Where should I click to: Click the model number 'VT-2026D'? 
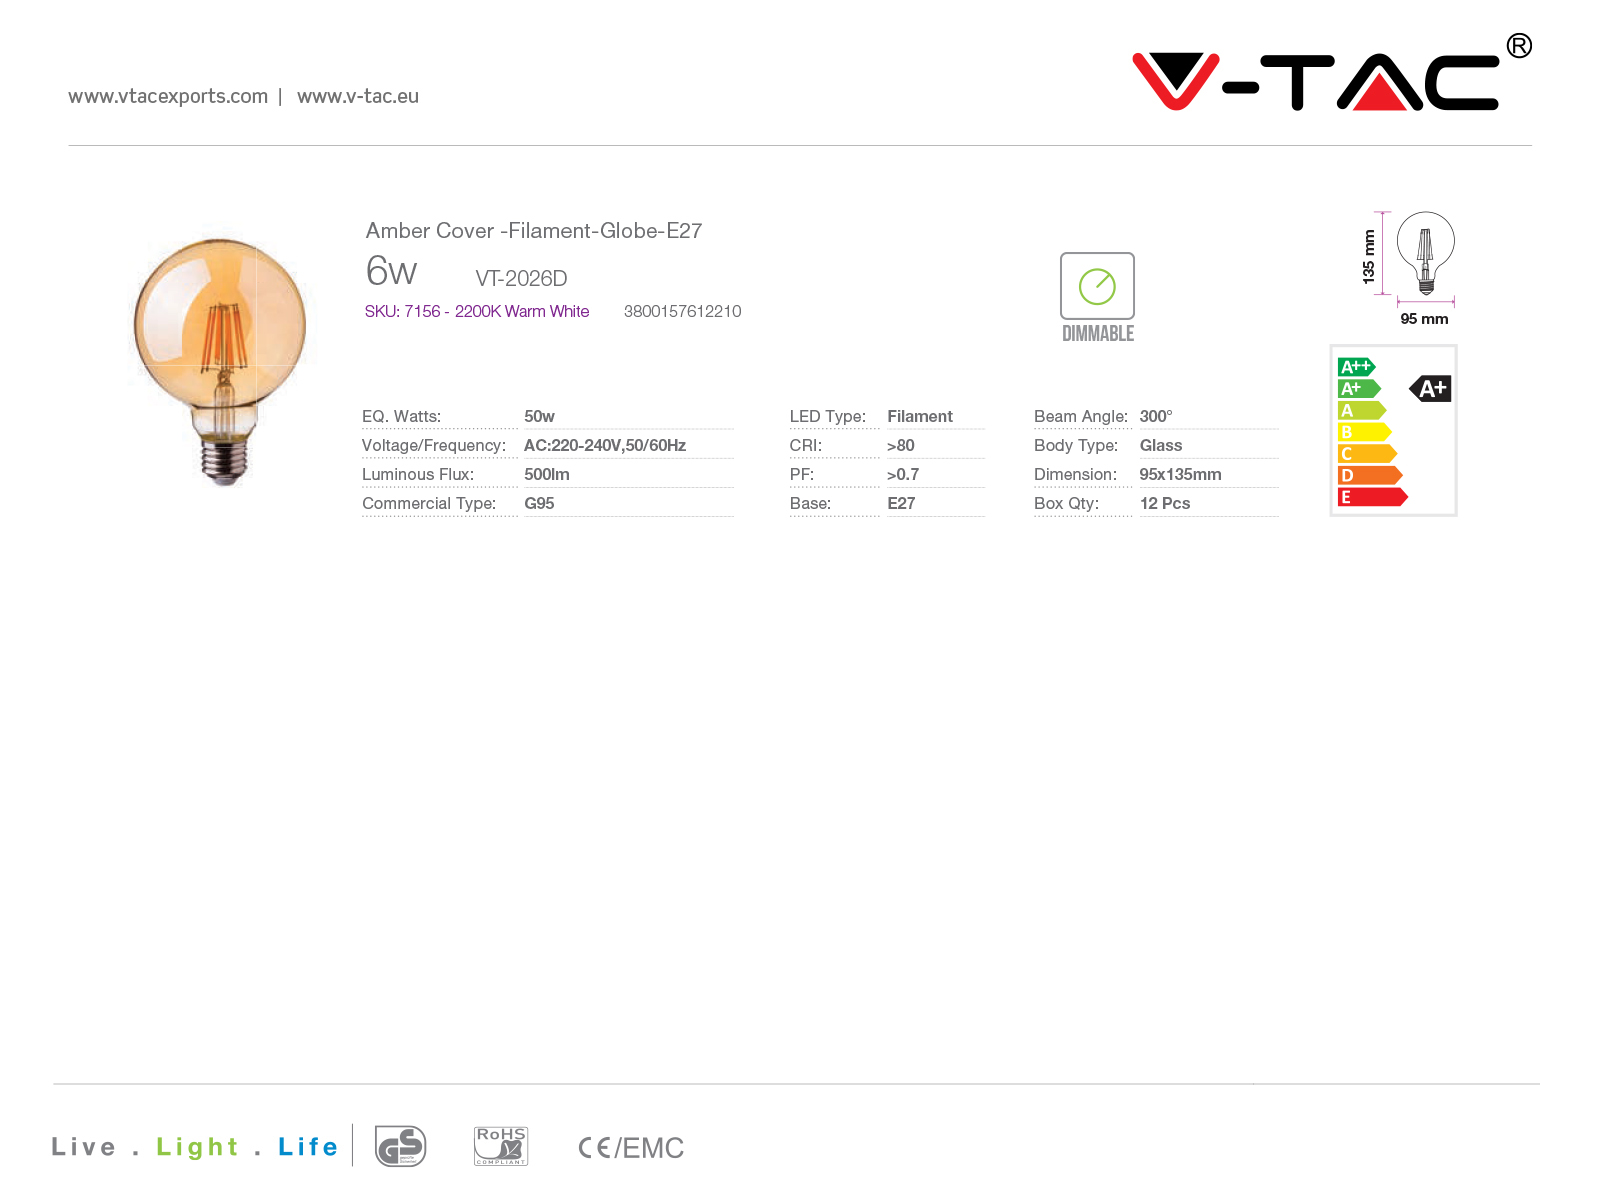click(521, 278)
